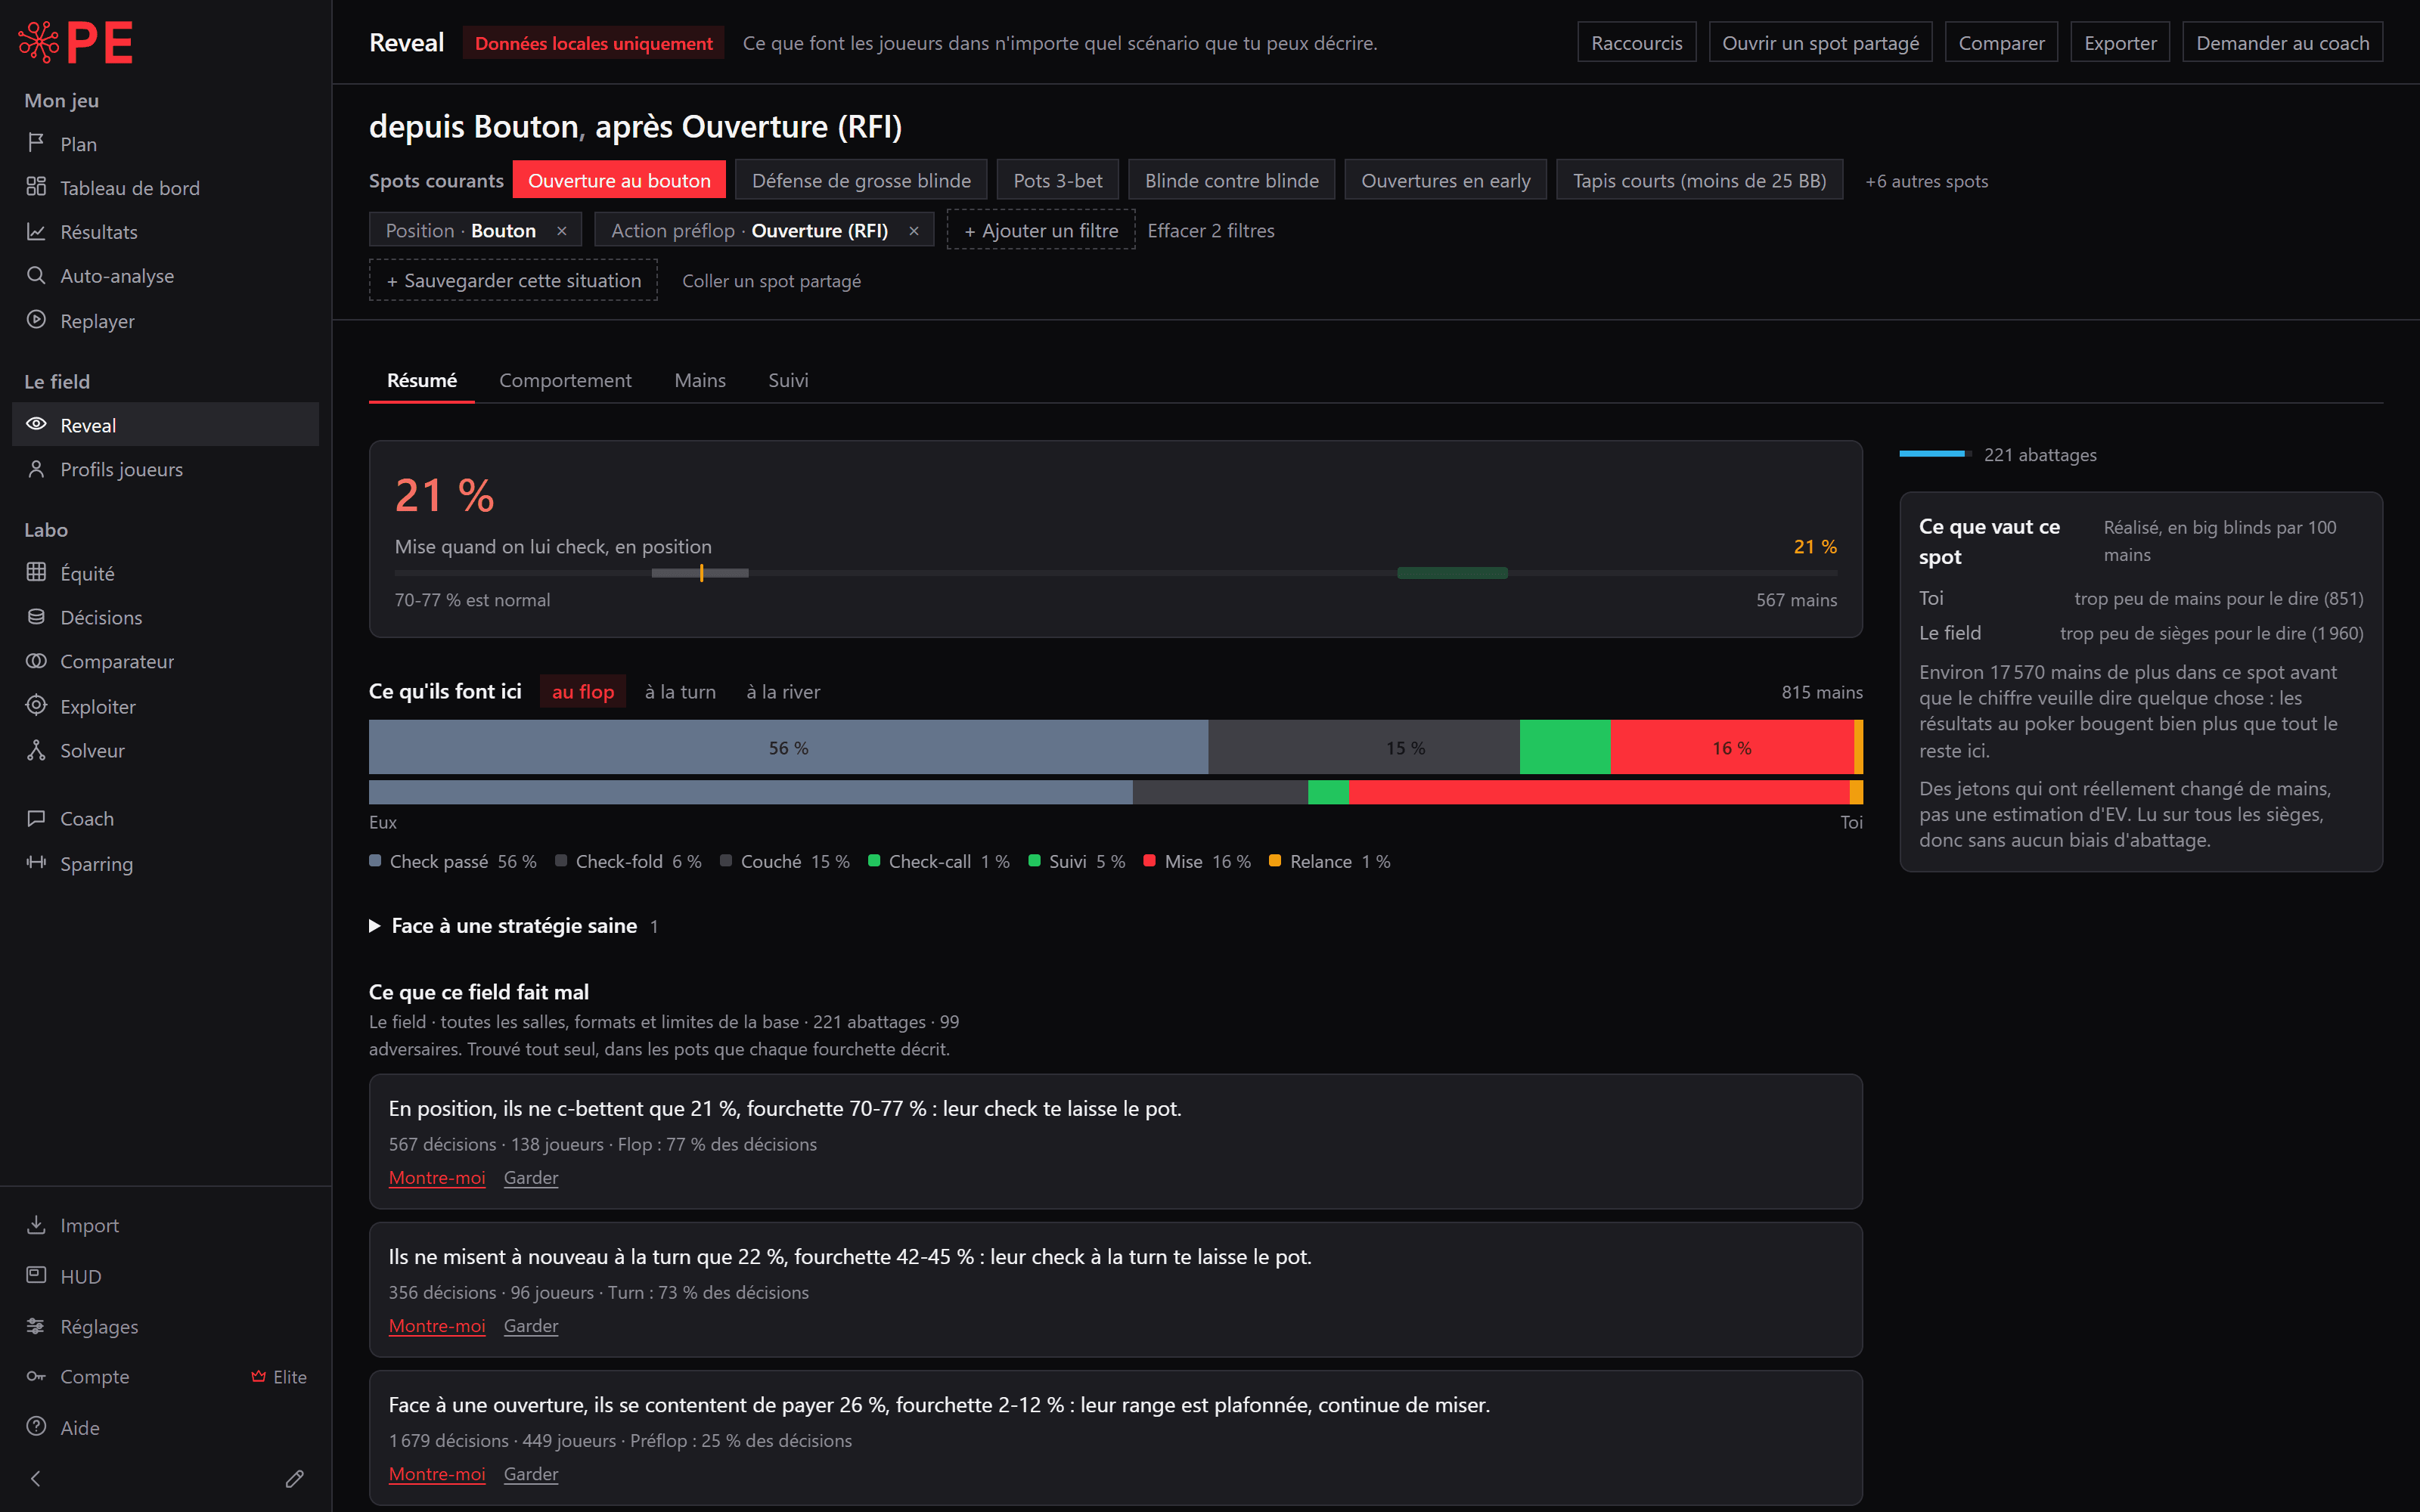This screenshot has height=1512, width=2420.
Task: Click the red Mise 16 % bar segment
Action: point(1732,747)
